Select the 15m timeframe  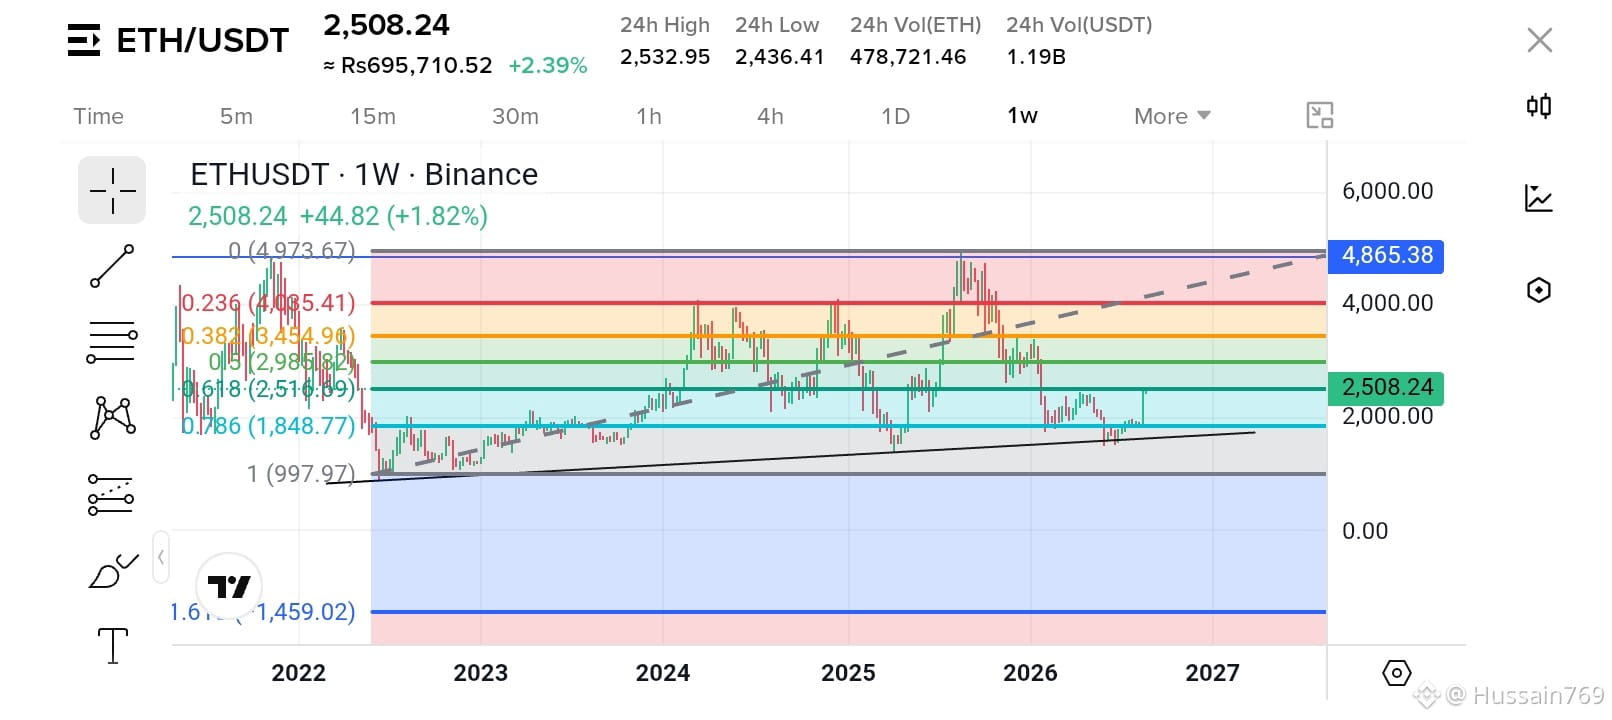373,116
